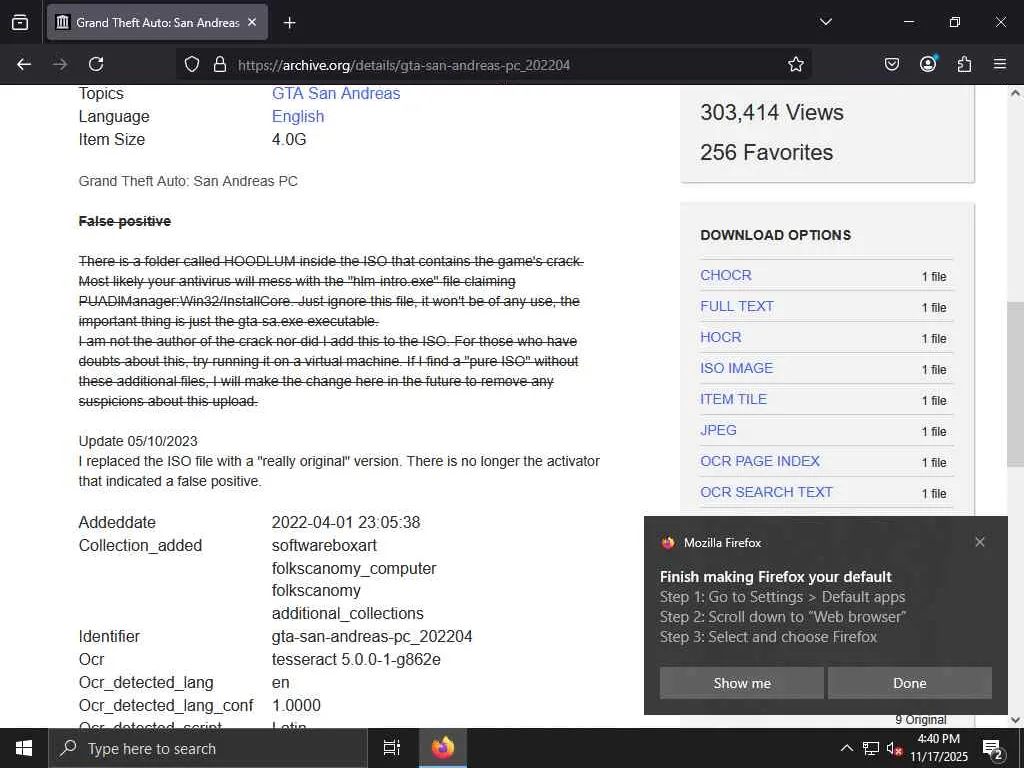Viewport: 1024px width, 768px height.
Task: Click the 256 Favorites text
Action: point(767,152)
